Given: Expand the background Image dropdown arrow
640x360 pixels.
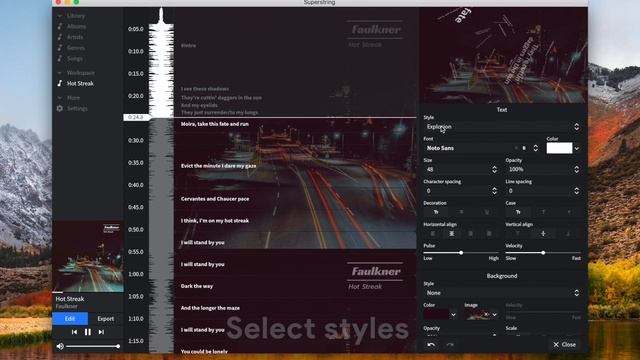Looking at the screenshot, I should coord(495,315).
